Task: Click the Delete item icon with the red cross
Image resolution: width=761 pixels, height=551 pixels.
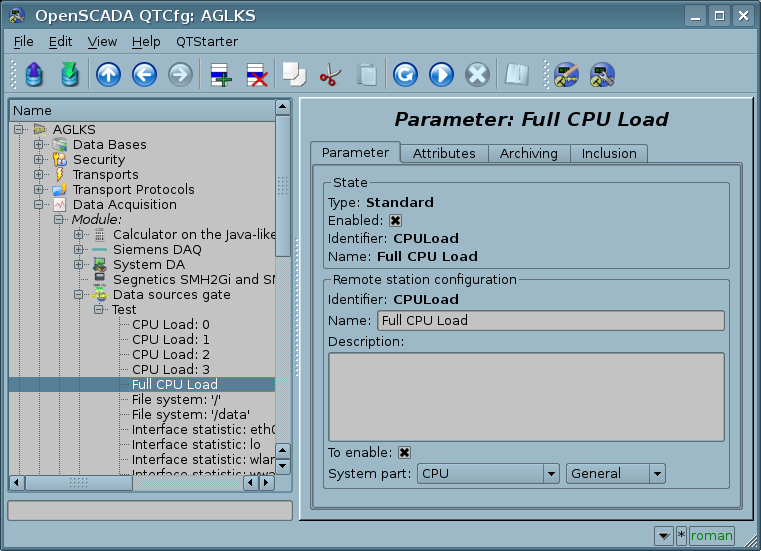Action: click(257, 75)
